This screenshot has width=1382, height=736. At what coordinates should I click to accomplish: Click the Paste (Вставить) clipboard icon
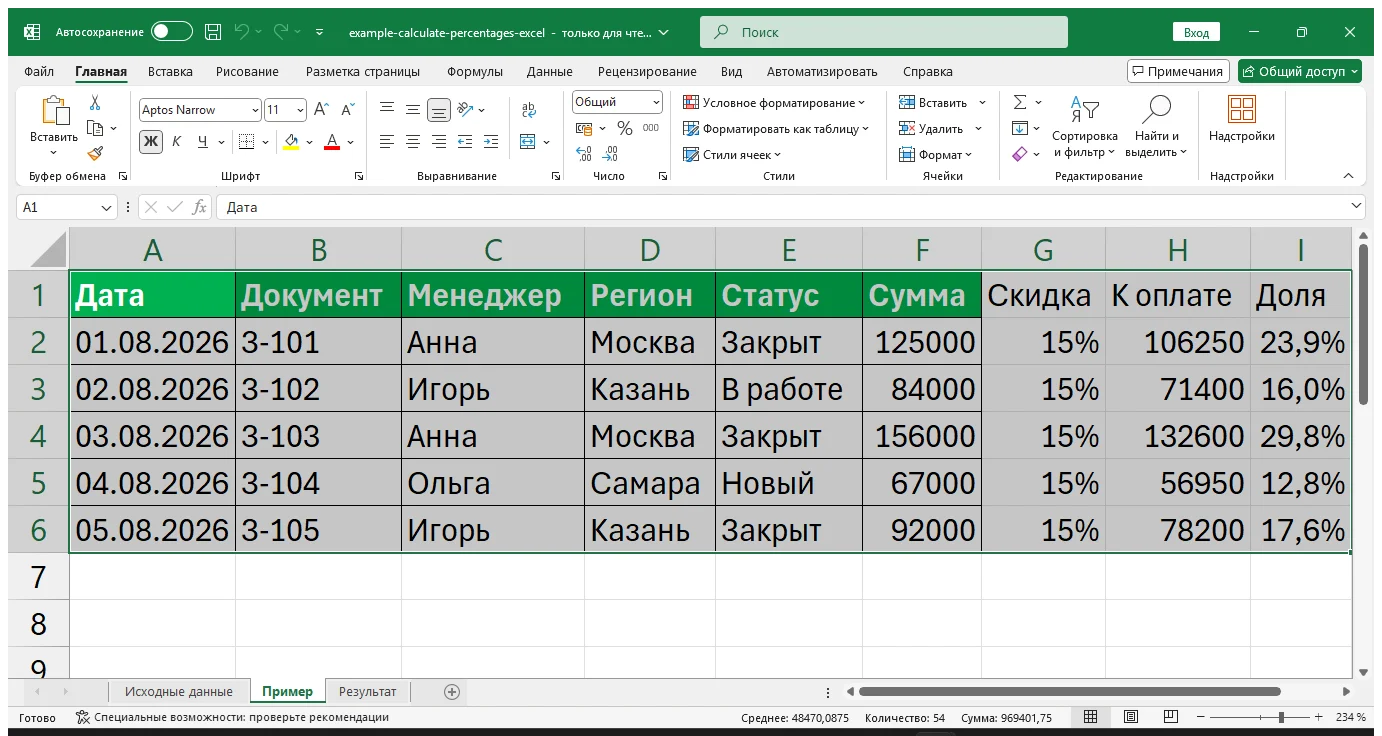(x=54, y=111)
